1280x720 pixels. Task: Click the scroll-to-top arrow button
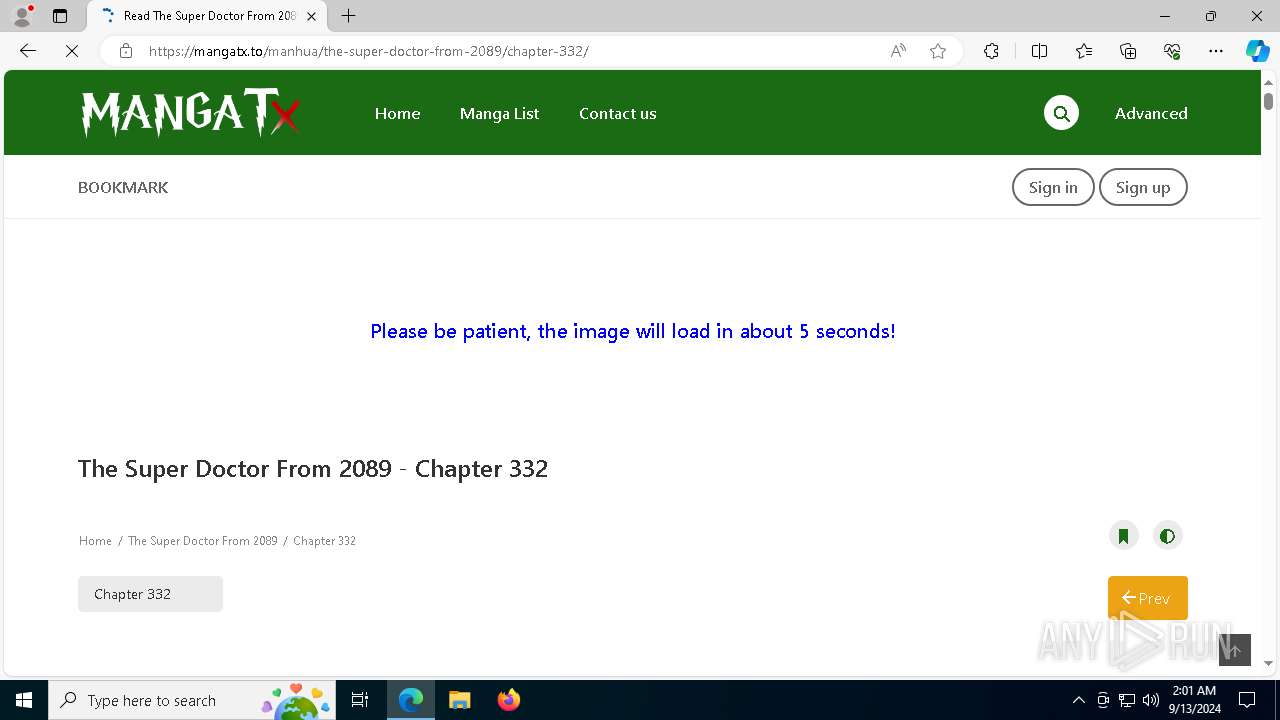[1235, 650]
